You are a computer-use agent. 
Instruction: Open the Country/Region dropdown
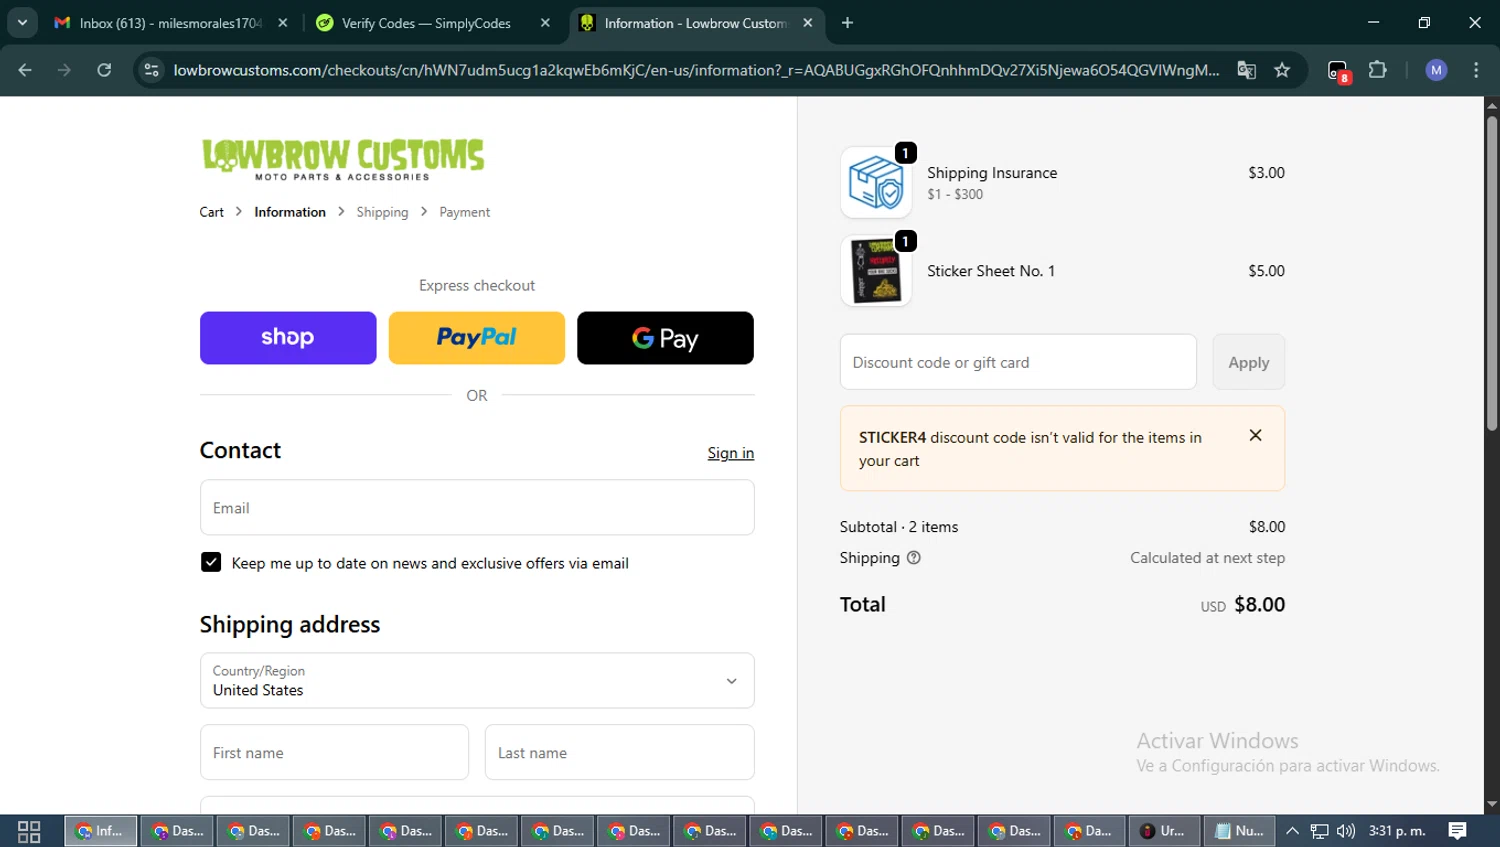click(x=477, y=681)
